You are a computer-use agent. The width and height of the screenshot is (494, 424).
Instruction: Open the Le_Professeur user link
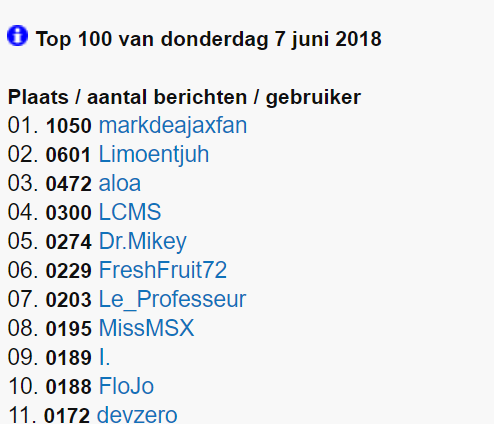(x=172, y=299)
